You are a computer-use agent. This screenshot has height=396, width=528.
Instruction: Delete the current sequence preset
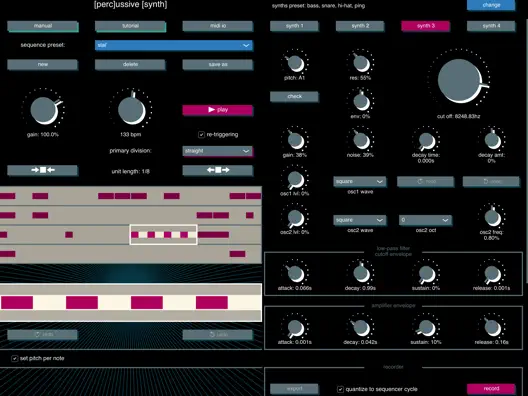point(130,64)
